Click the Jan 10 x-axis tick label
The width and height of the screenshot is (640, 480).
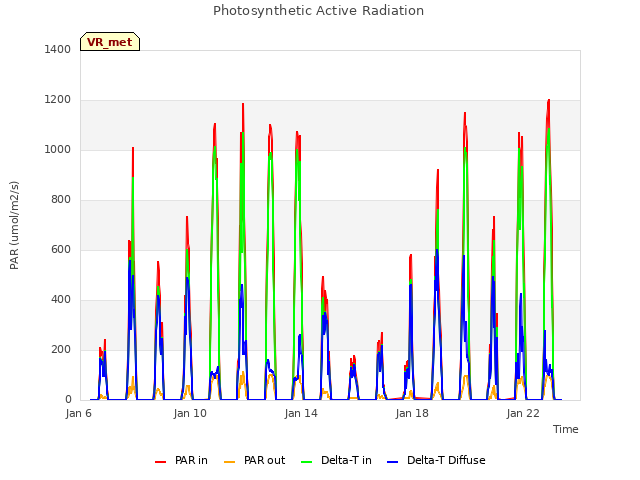point(190,413)
